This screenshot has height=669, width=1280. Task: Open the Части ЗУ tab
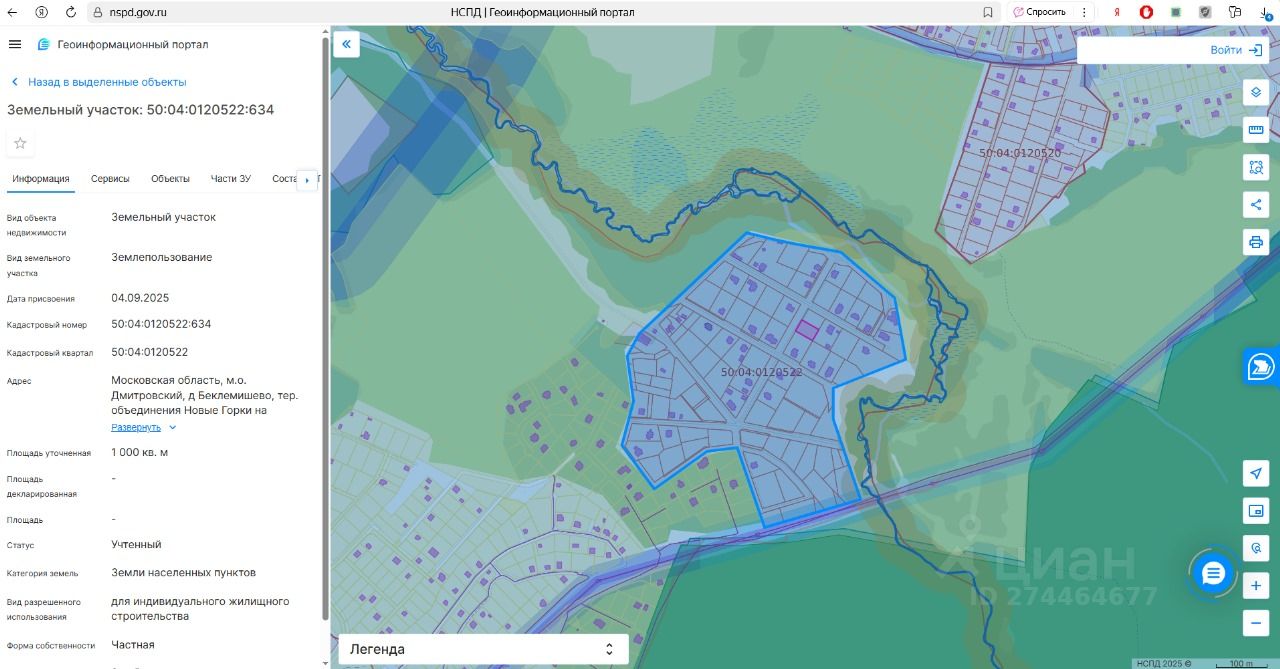230,179
